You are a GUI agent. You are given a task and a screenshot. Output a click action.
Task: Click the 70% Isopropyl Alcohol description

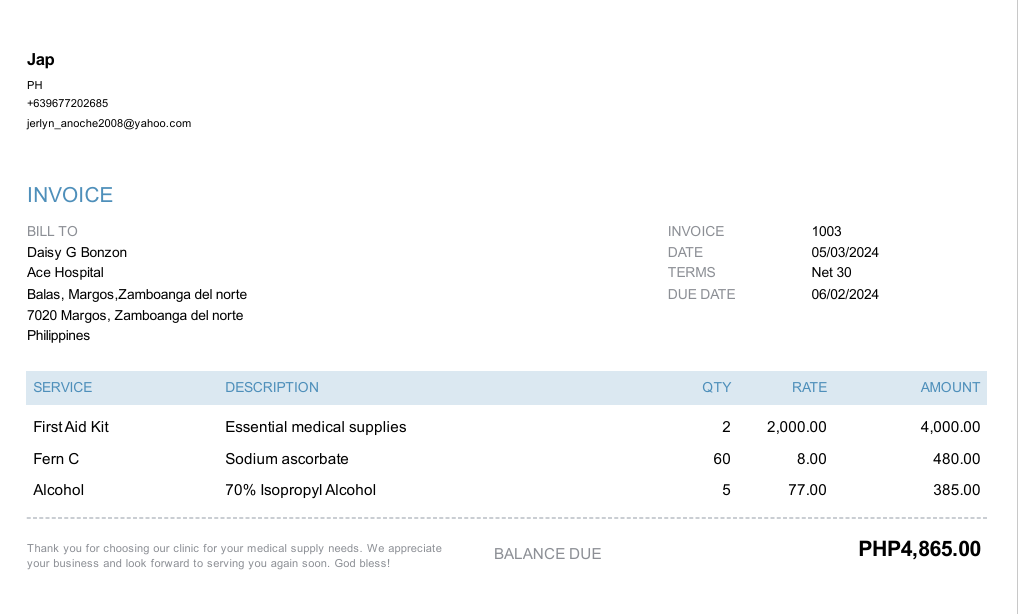300,490
